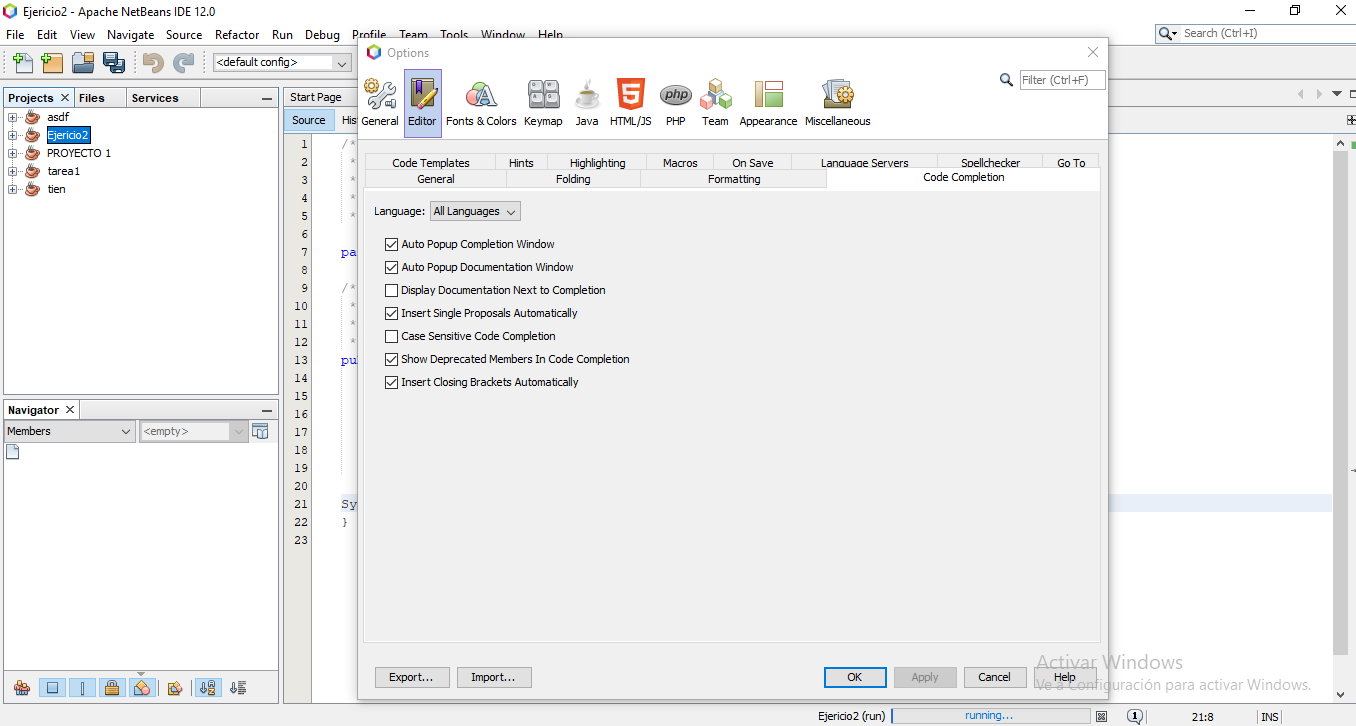Close the Projects tab
Screen dimensions: 1356x726
(x=65, y=98)
